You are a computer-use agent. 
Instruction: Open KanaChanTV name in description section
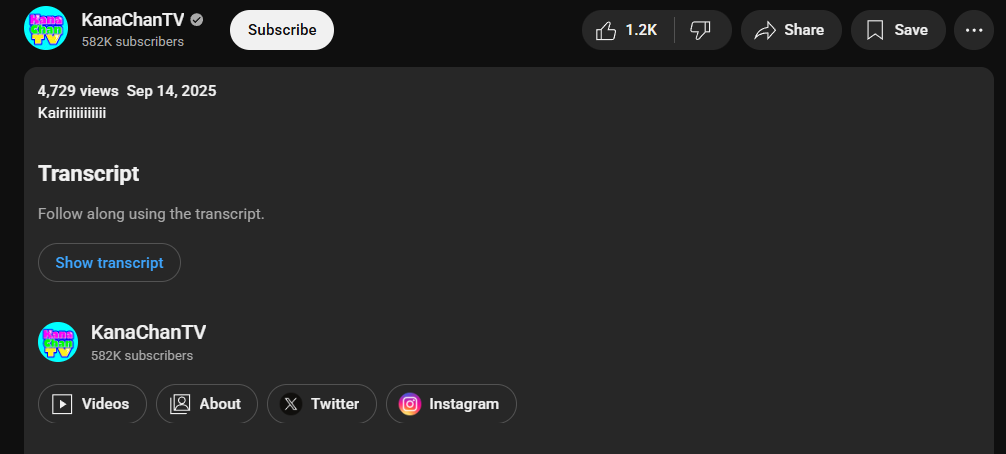148,332
